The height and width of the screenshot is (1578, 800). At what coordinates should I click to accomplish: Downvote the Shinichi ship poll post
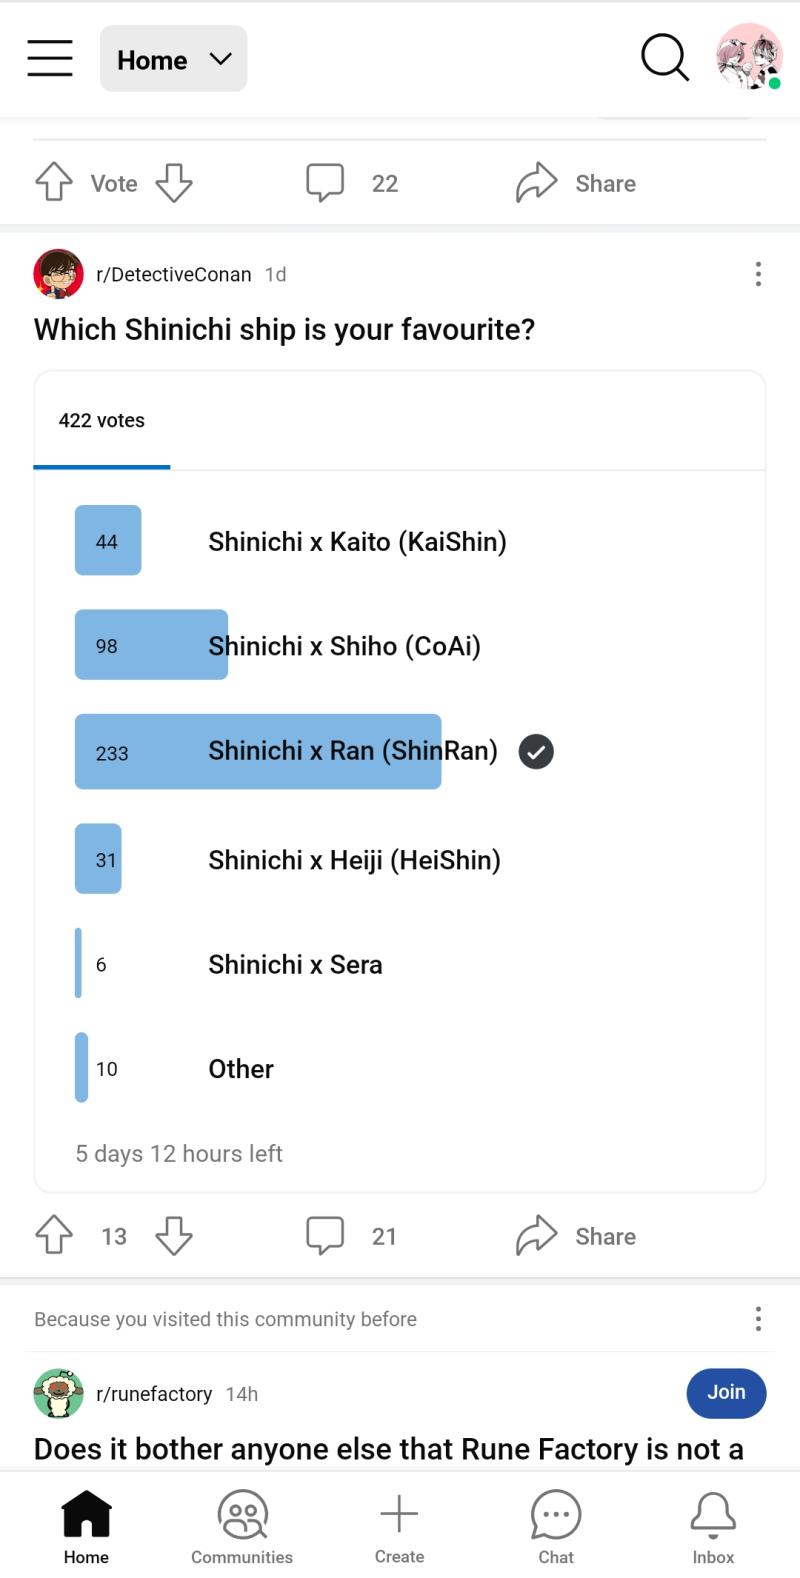[x=174, y=1235]
